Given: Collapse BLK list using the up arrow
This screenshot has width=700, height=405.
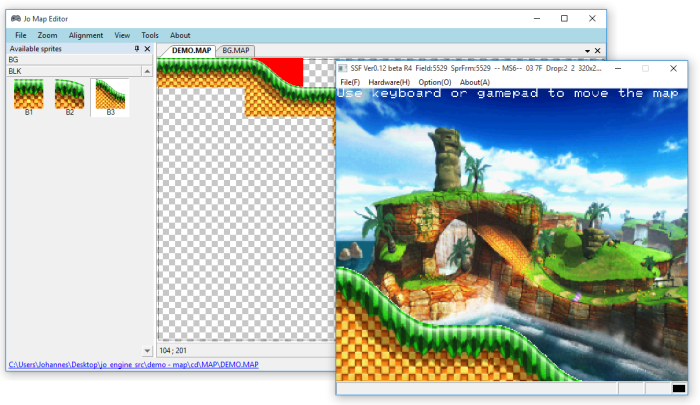Looking at the screenshot, I should [x=147, y=71].
